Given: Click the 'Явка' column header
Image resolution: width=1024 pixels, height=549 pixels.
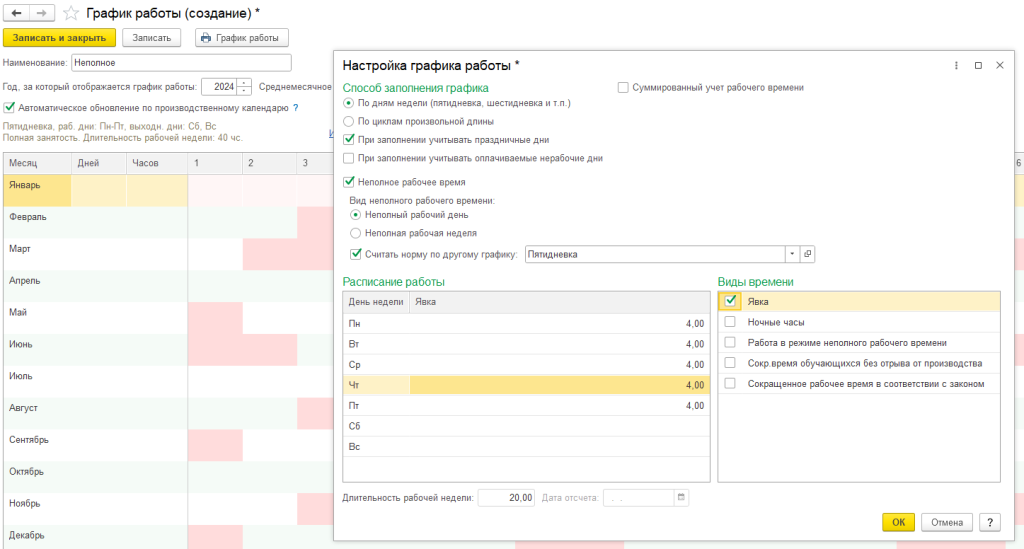Looking at the screenshot, I should (x=560, y=302).
